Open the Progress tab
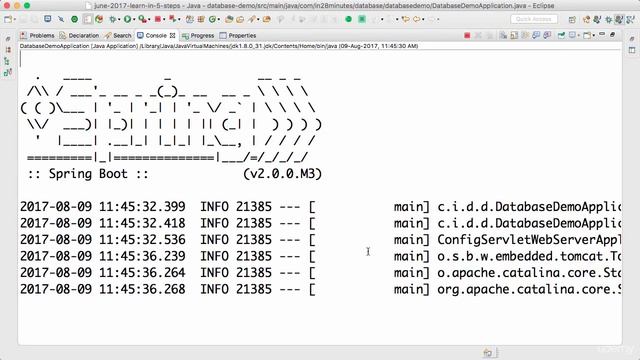The image size is (640, 360). 198,36
